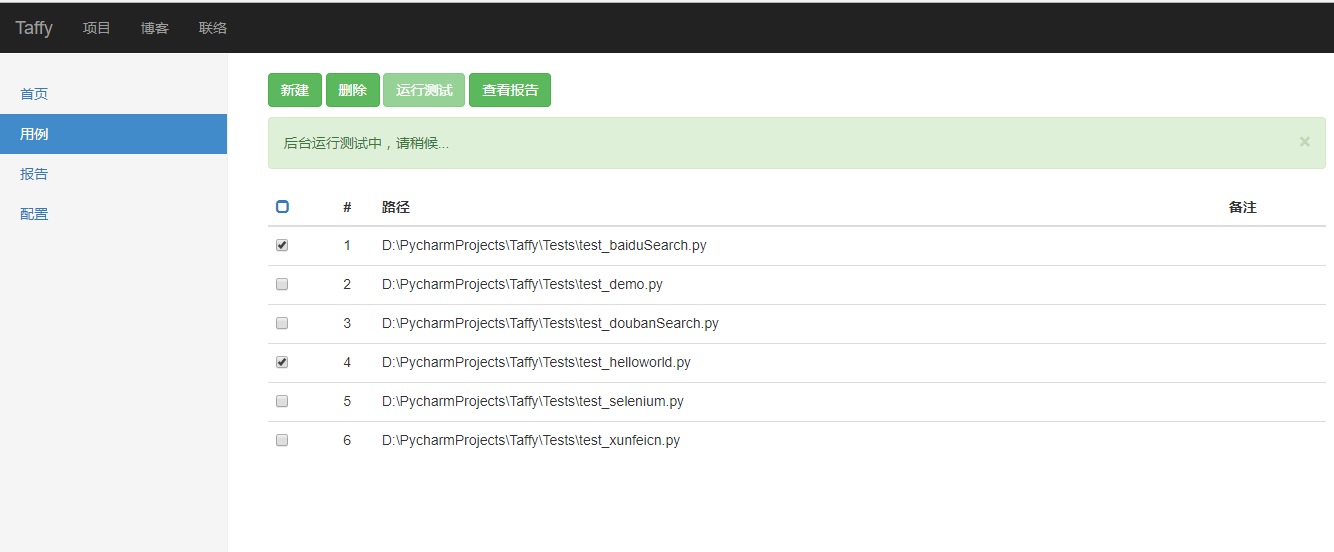Open the 项目 navbar menu
The width and height of the screenshot is (1334, 552).
click(x=97, y=28)
